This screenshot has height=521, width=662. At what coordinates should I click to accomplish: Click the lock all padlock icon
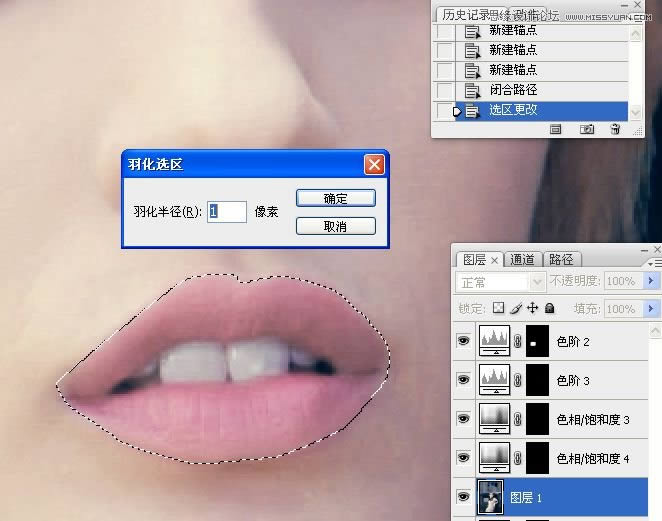(549, 309)
